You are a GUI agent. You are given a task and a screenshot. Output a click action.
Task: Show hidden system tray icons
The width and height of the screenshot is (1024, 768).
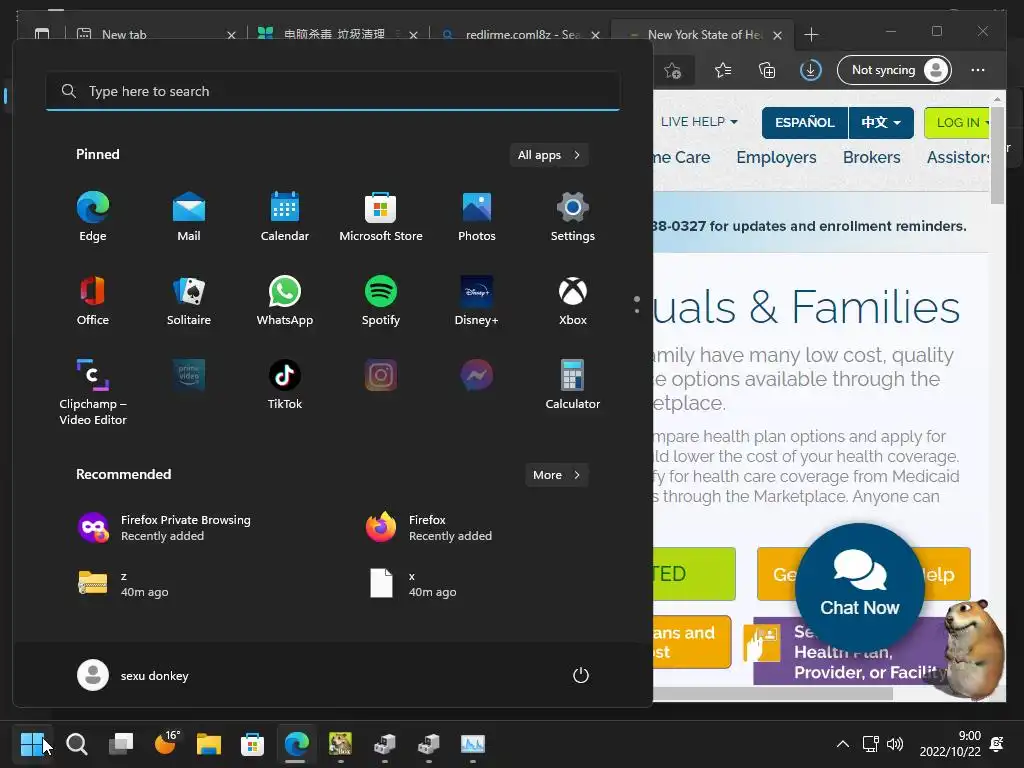(843, 744)
